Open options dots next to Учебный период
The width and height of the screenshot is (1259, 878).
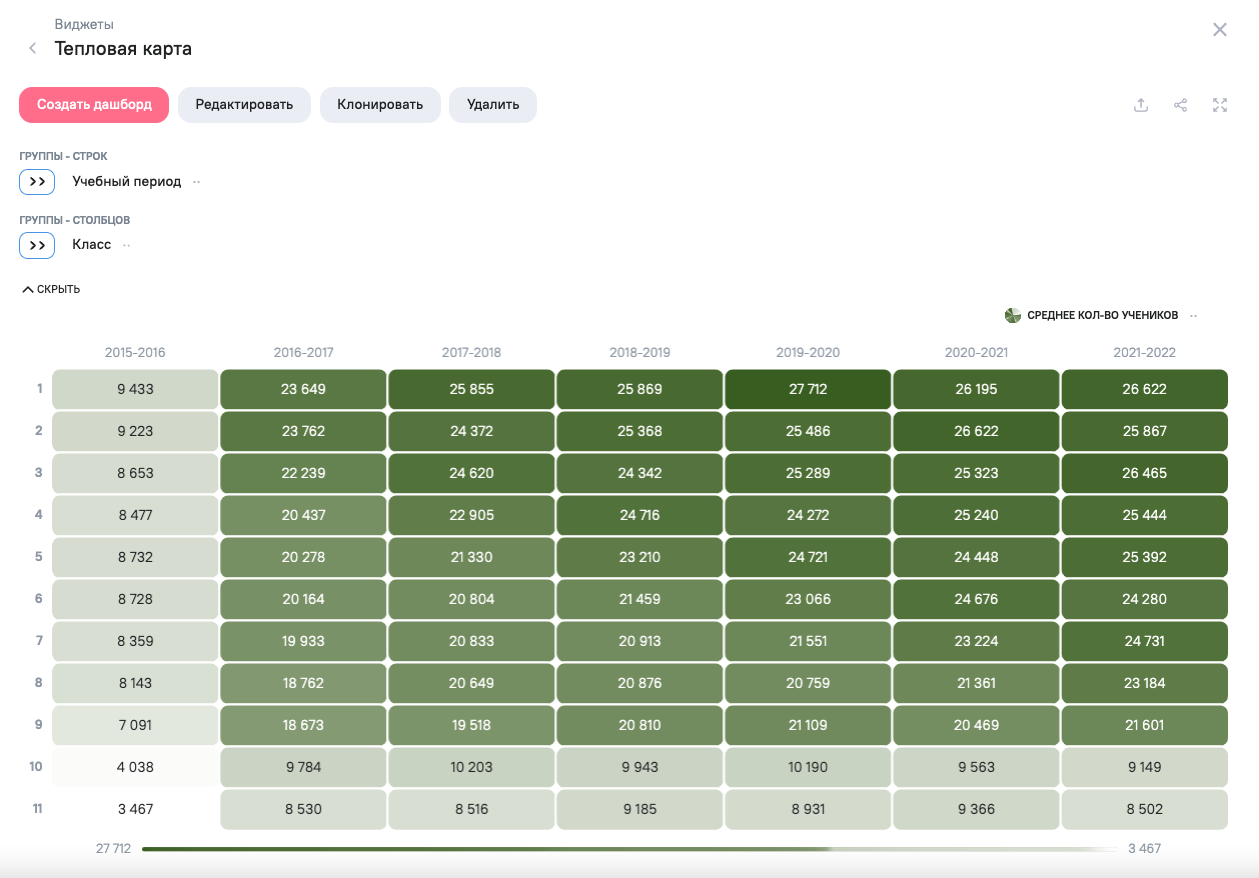[197, 182]
